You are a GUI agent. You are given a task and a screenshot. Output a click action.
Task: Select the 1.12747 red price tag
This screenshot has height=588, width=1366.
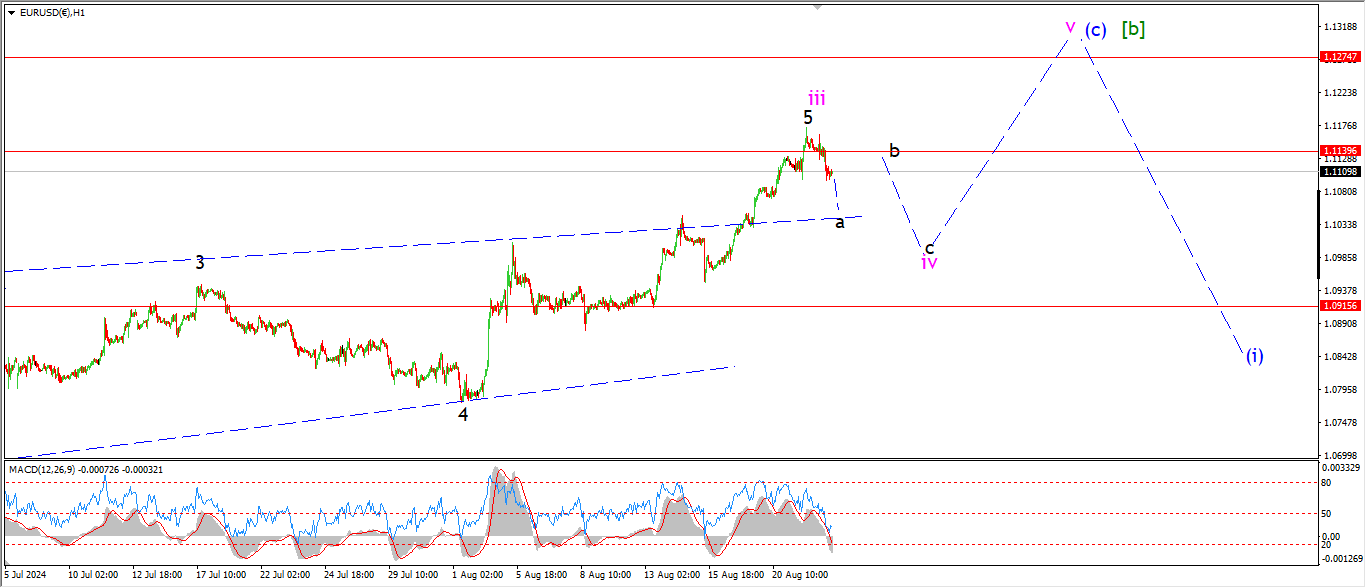point(1338,58)
